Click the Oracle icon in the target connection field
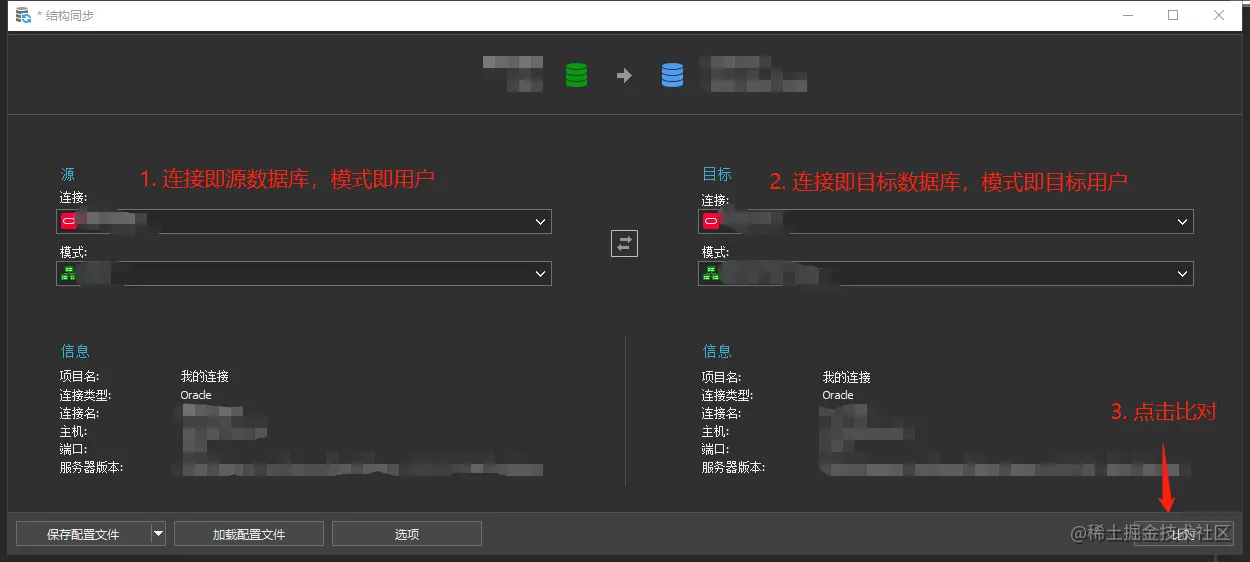 [x=711, y=221]
